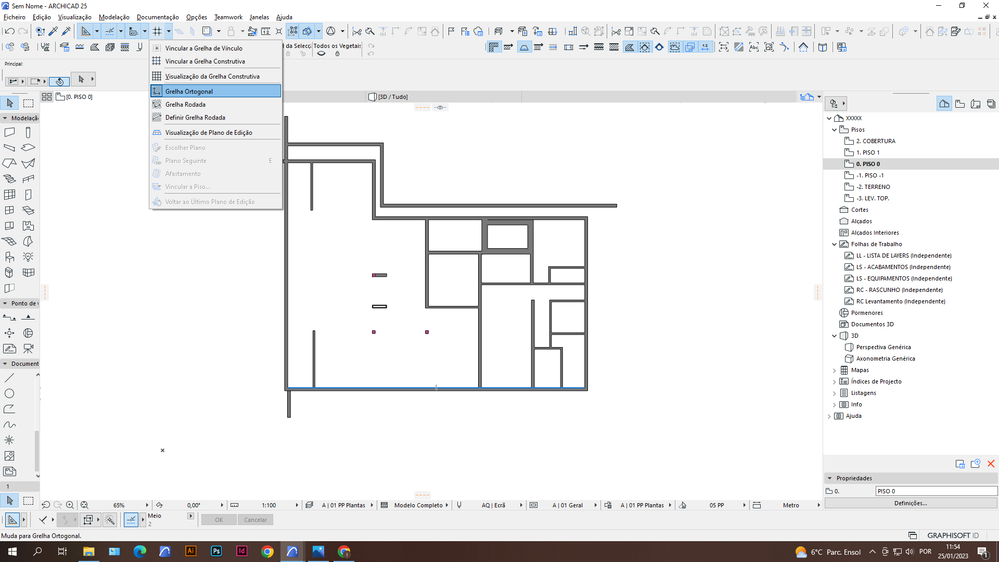The height and width of the screenshot is (562, 999).
Task: Delete with red X icon above Propriedades
Action: coord(991,464)
